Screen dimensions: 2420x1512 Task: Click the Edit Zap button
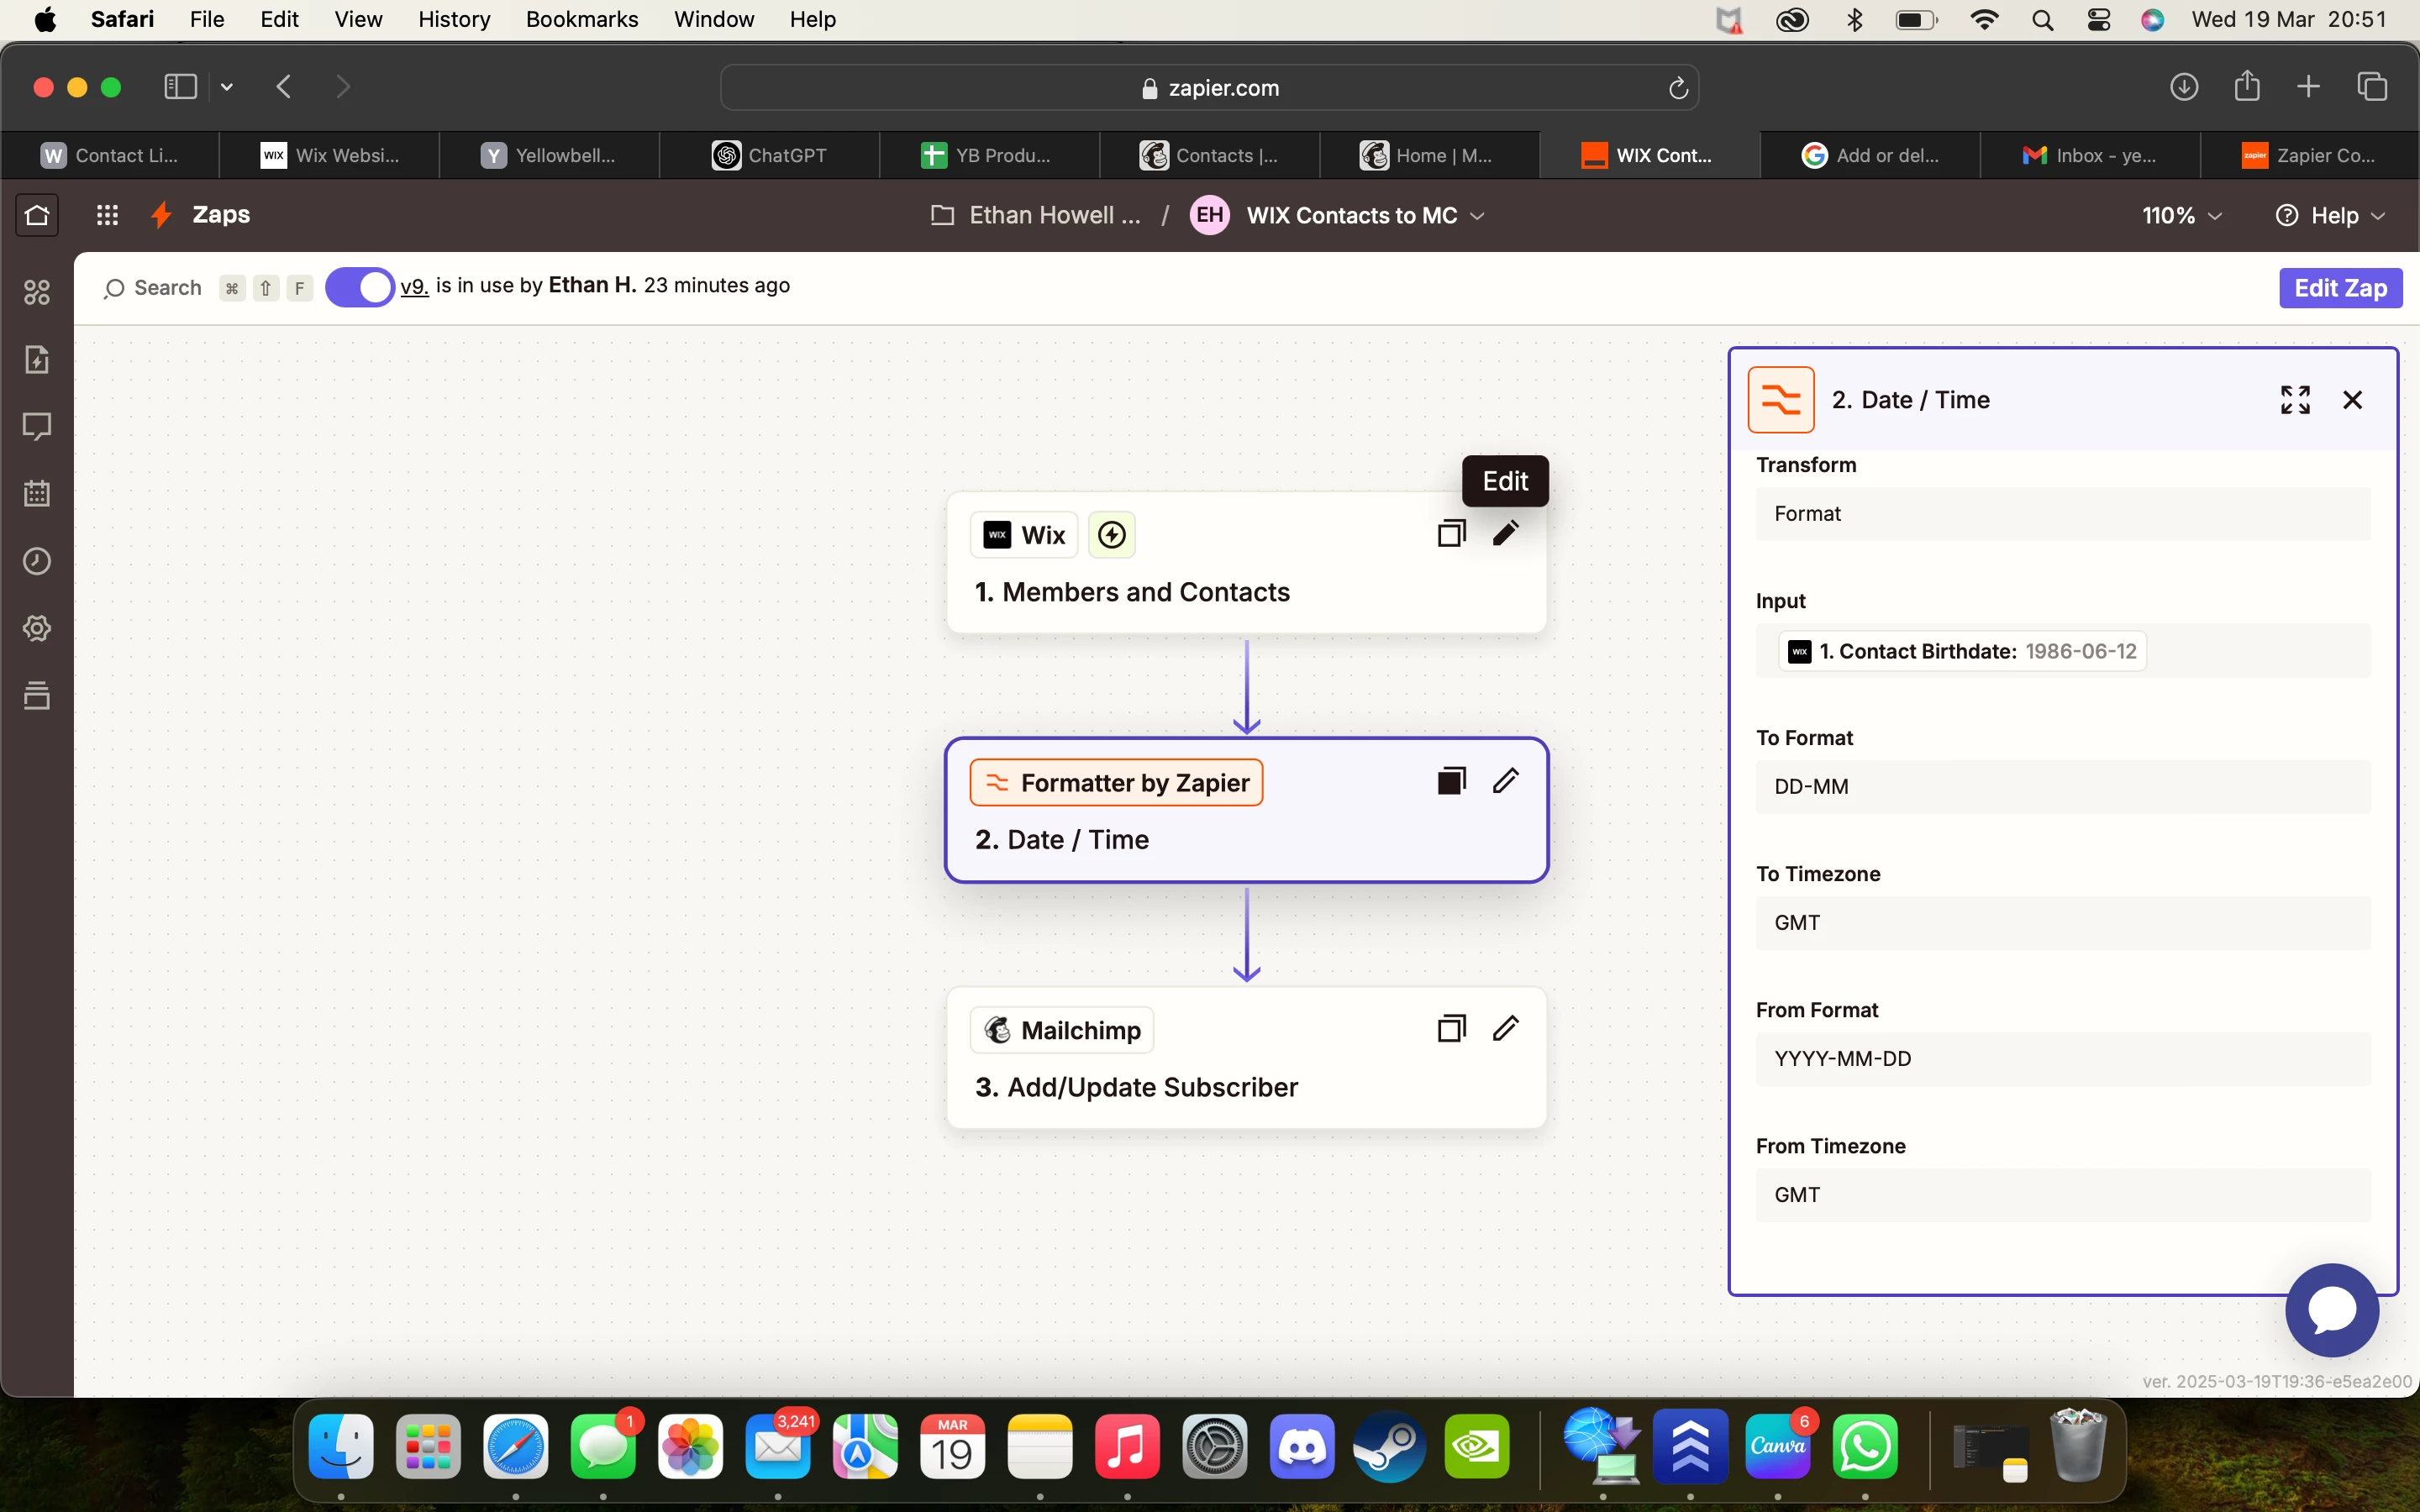coord(2340,288)
